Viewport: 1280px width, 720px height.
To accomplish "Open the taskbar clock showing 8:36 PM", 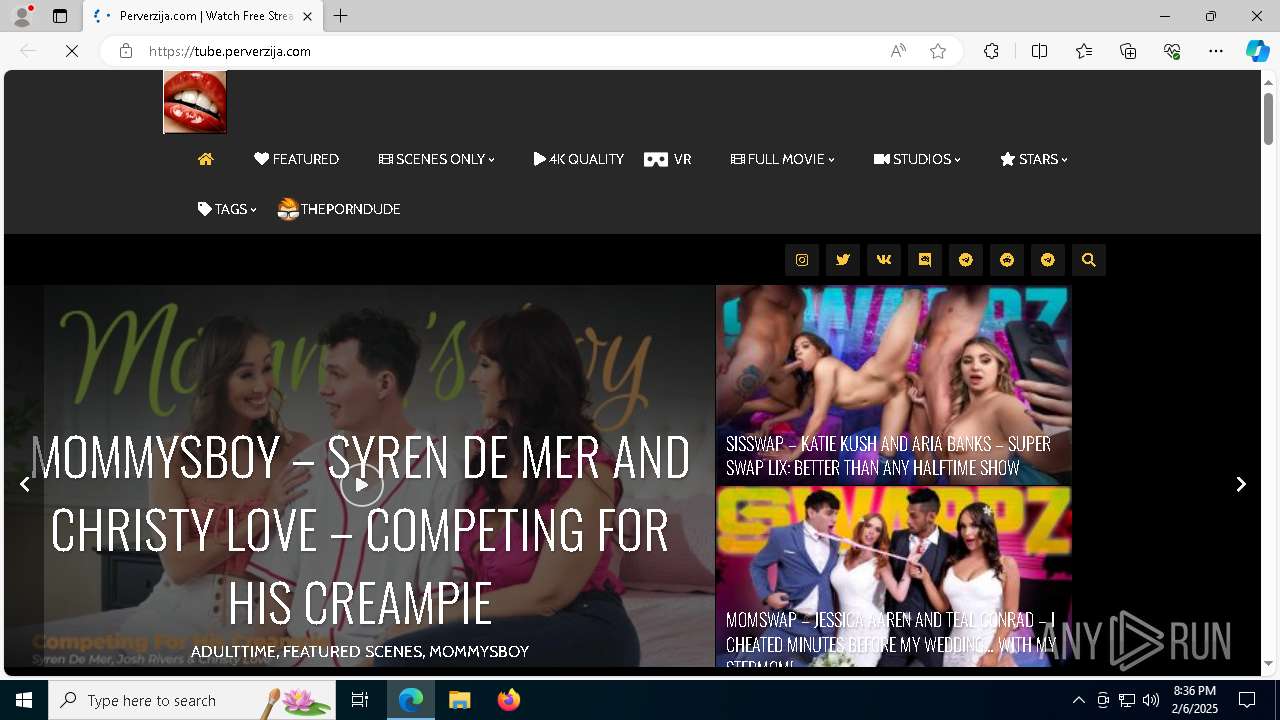I will (1195, 700).
